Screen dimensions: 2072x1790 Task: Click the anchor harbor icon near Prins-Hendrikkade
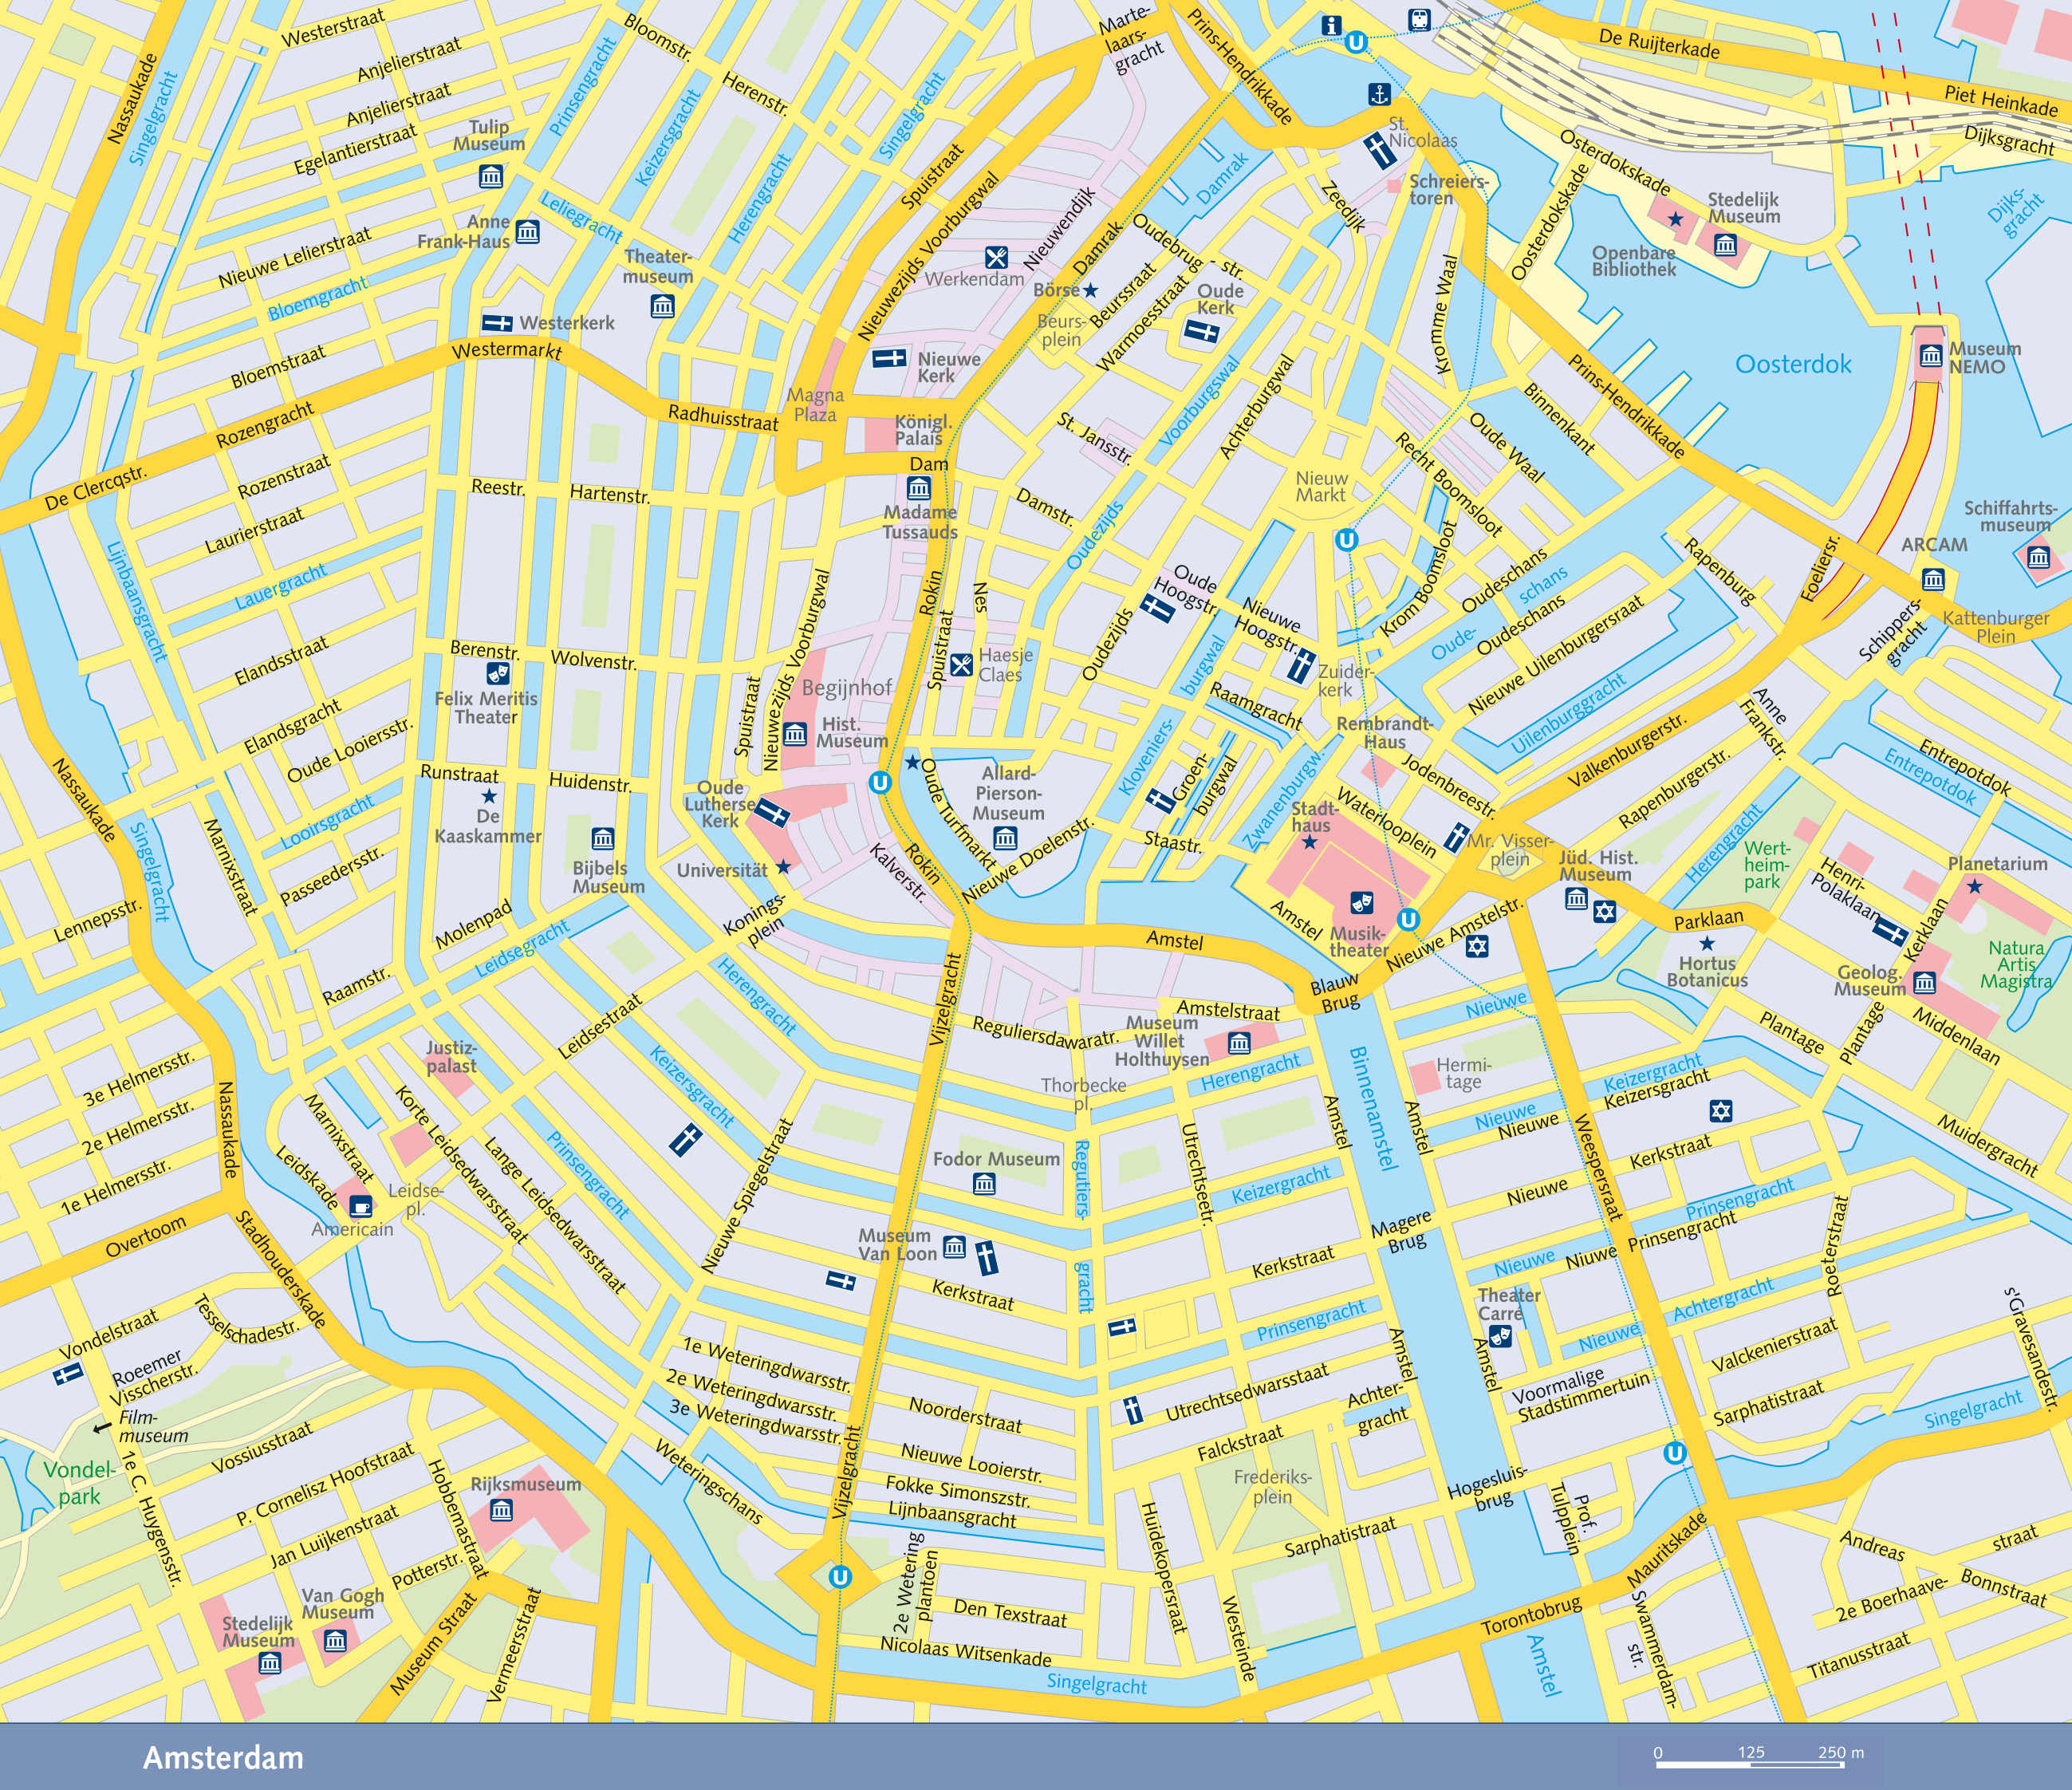coord(1379,95)
